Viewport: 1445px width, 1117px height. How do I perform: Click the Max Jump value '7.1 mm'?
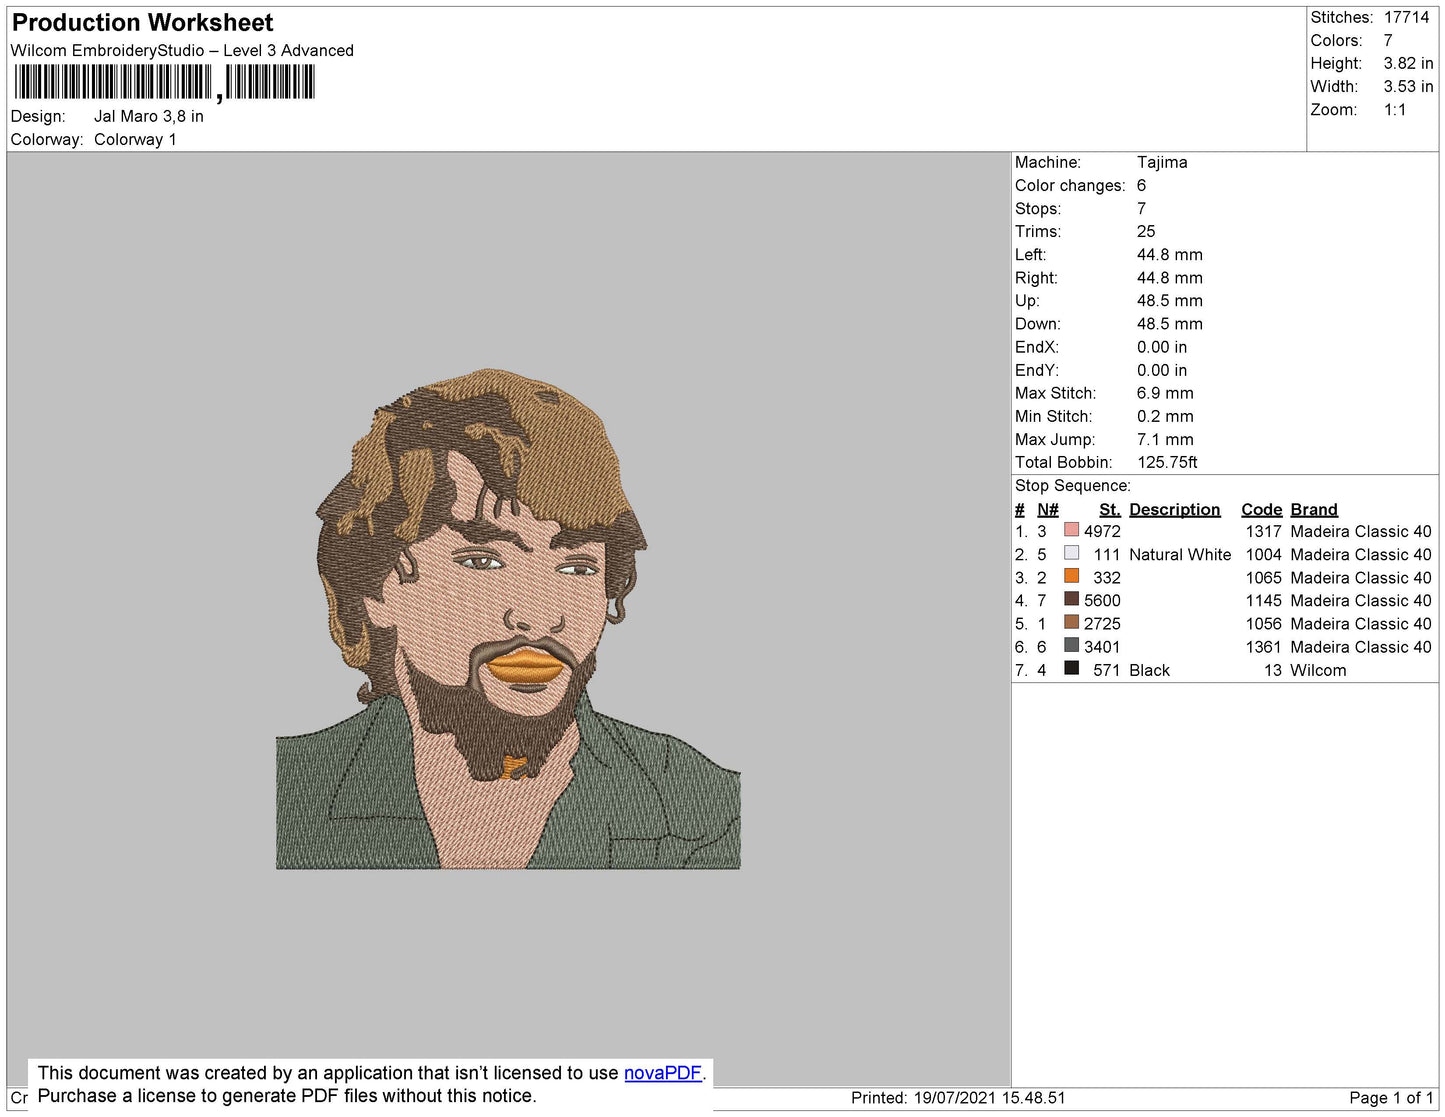coord(1165,439)
